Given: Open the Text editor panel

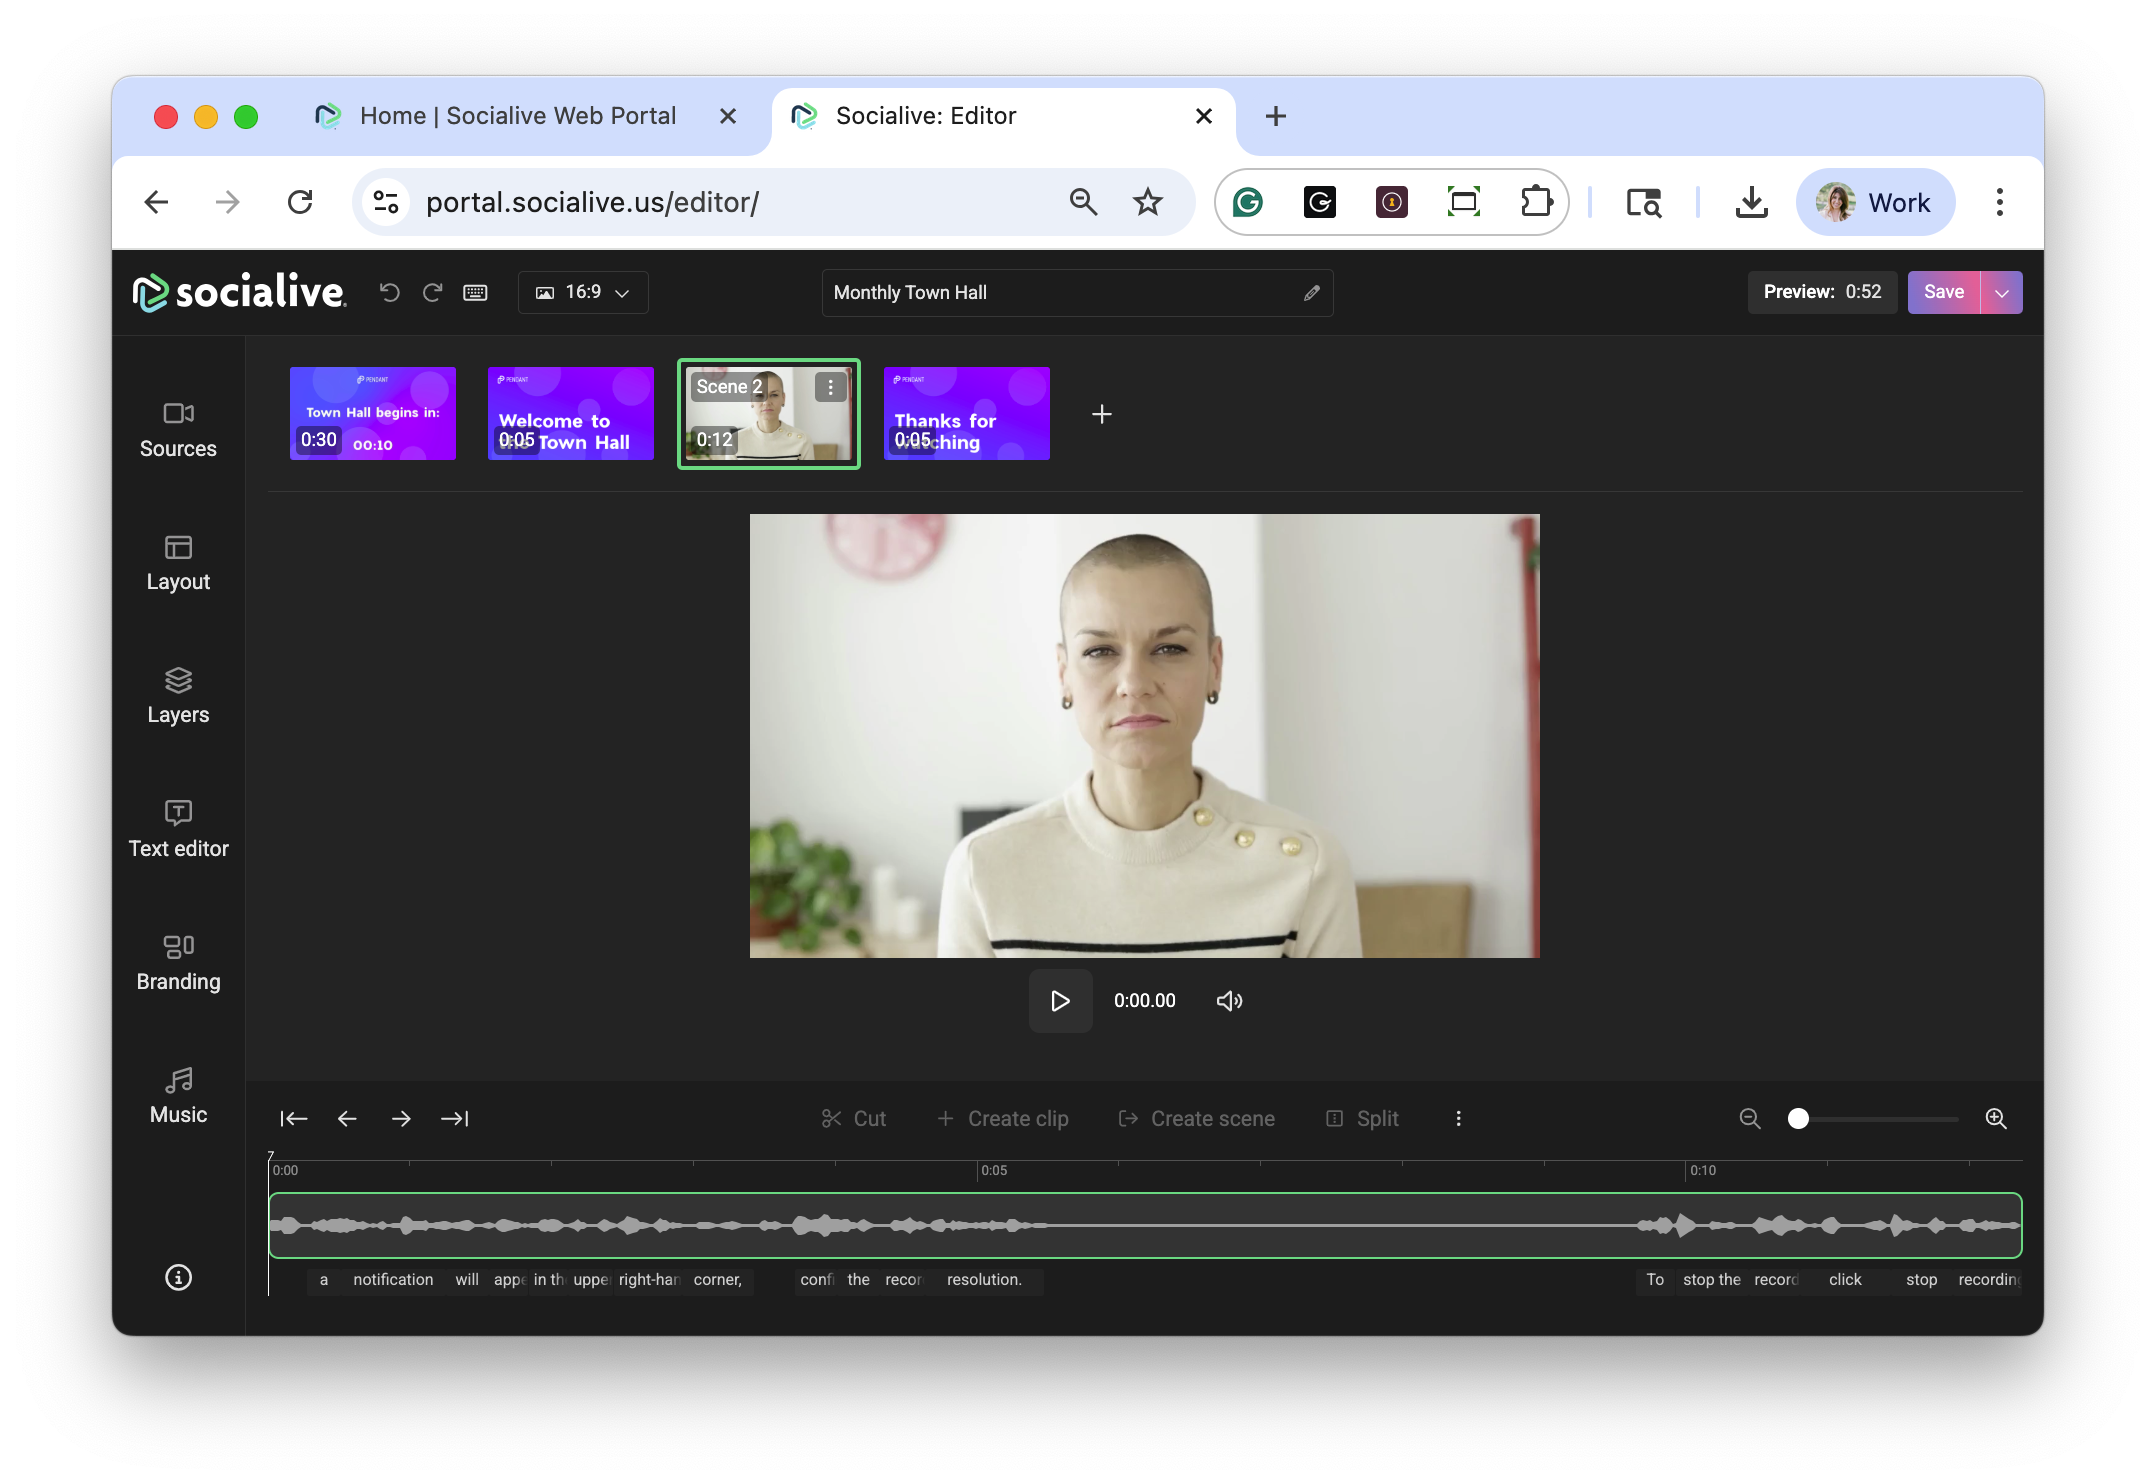Looking at the screenshot, I should [x=178, y=829].
